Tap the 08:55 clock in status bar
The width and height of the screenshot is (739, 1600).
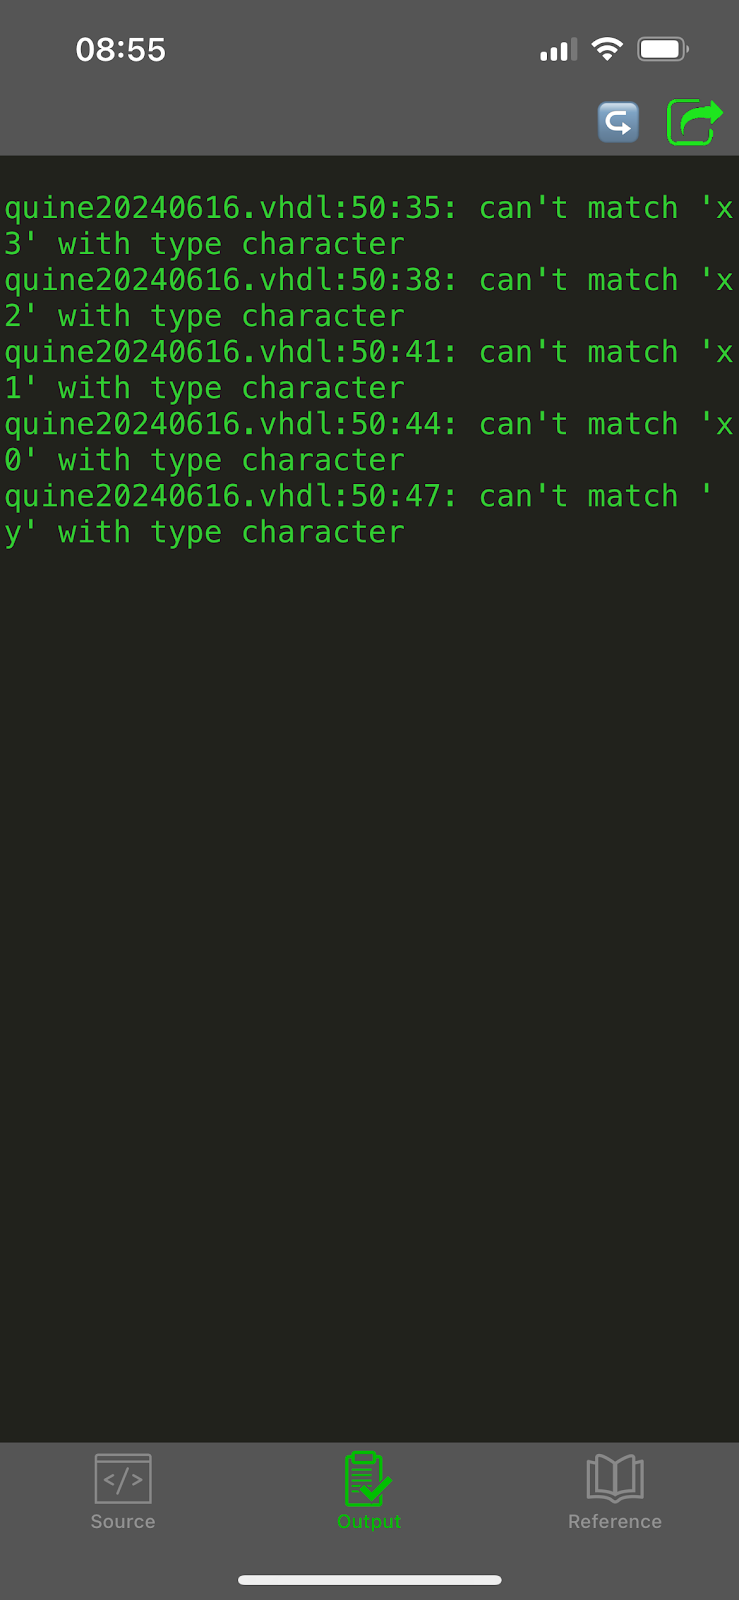(121, 50)
